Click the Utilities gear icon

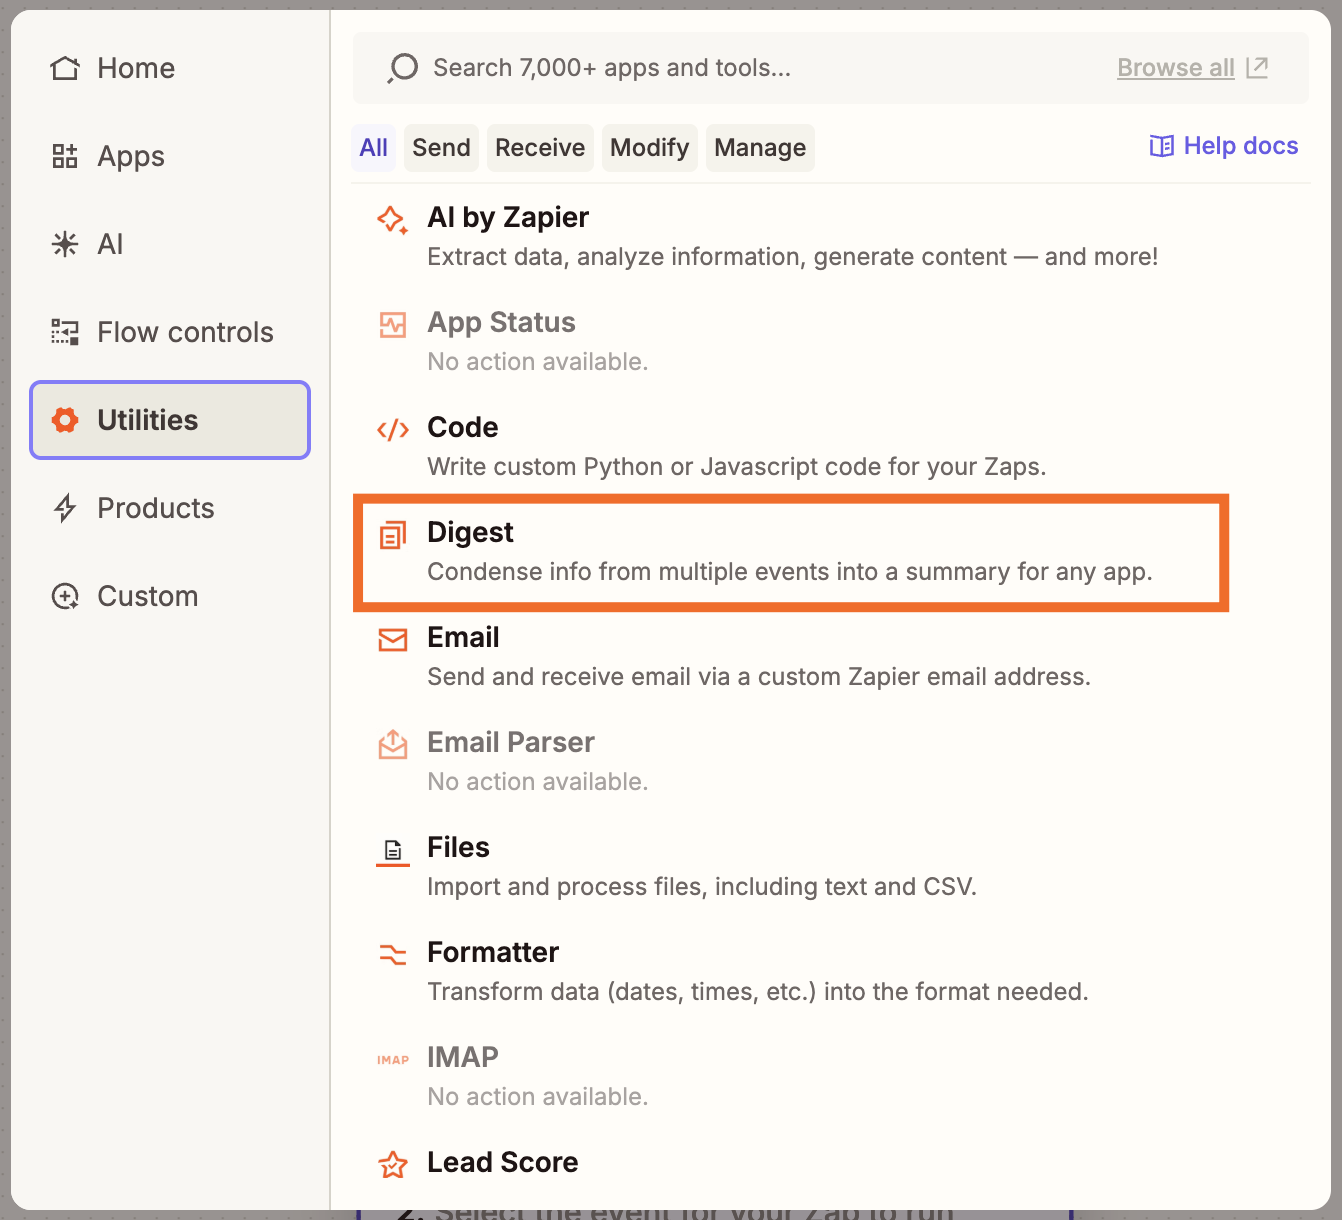pyautogui.click(x=65, y=420)
